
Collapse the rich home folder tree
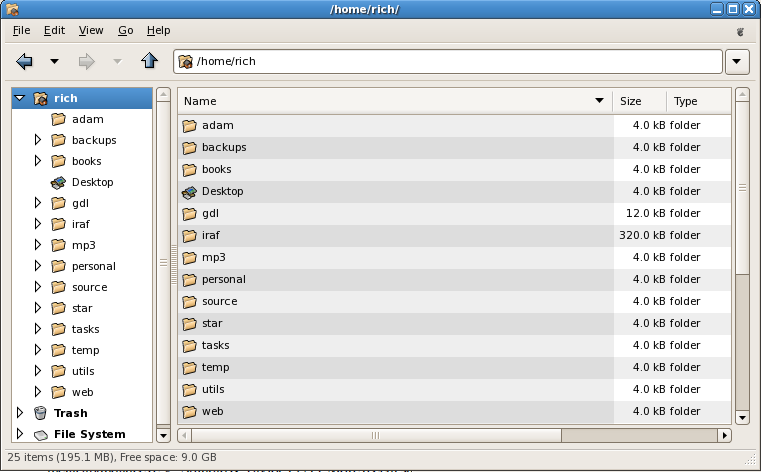(20, 98)
